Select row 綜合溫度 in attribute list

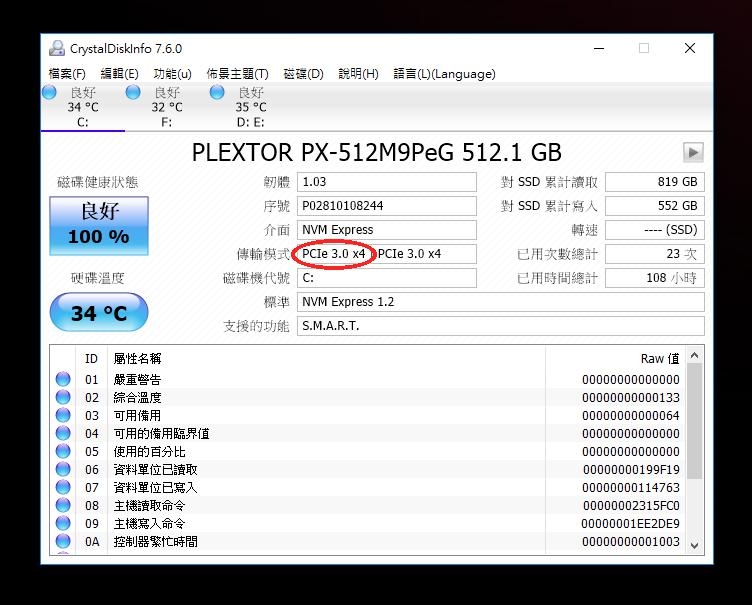click(x=368, y=397)
